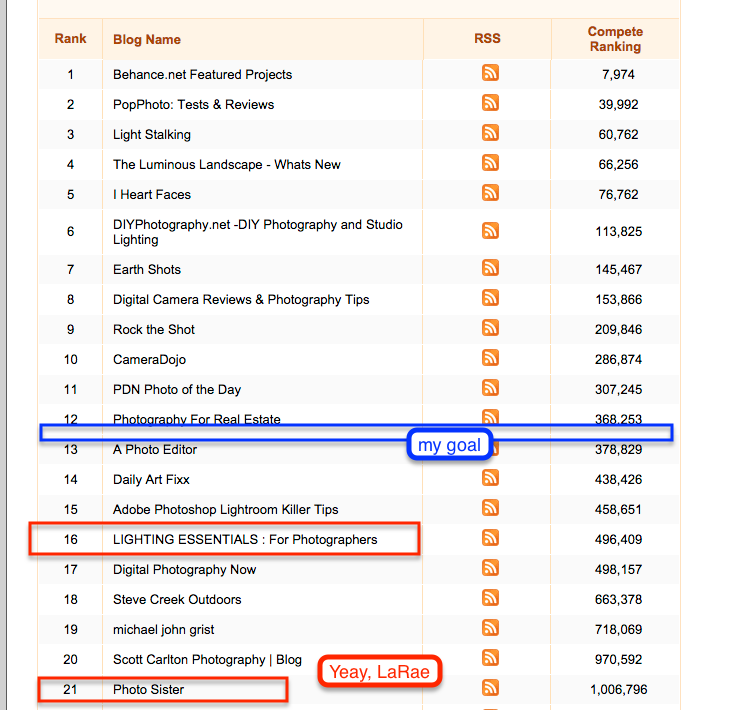This screenshot has height=710, width=753.
Task: Click A Photo Editor blog name
Action: click(155, 450)
